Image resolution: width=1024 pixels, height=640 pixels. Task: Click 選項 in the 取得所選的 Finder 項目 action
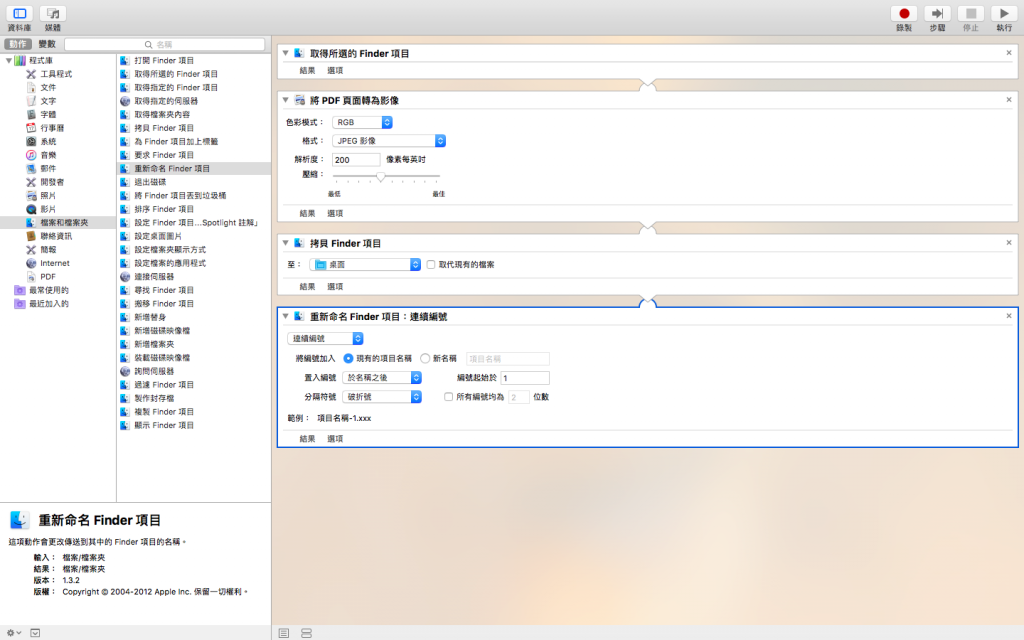click(x=335, y=71)
